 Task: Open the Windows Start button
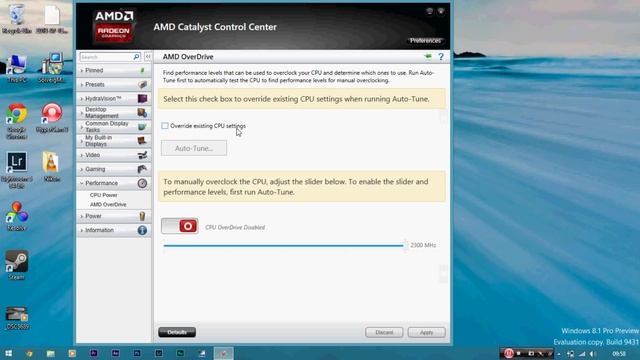point(8,353)
